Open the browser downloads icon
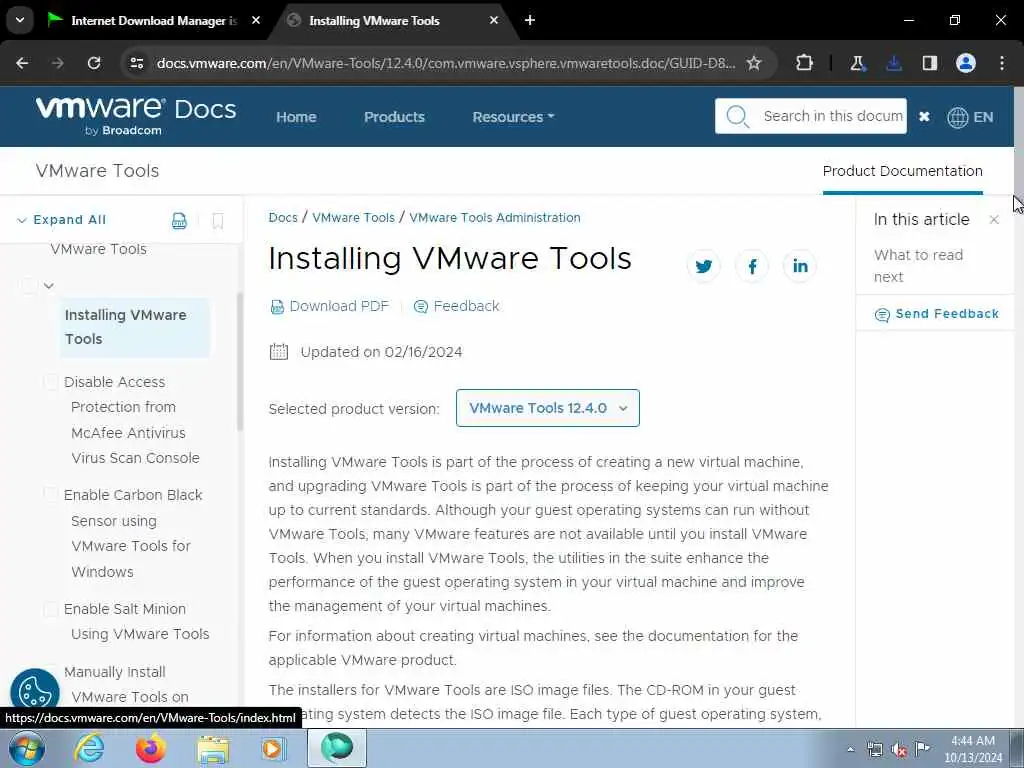 894,63
